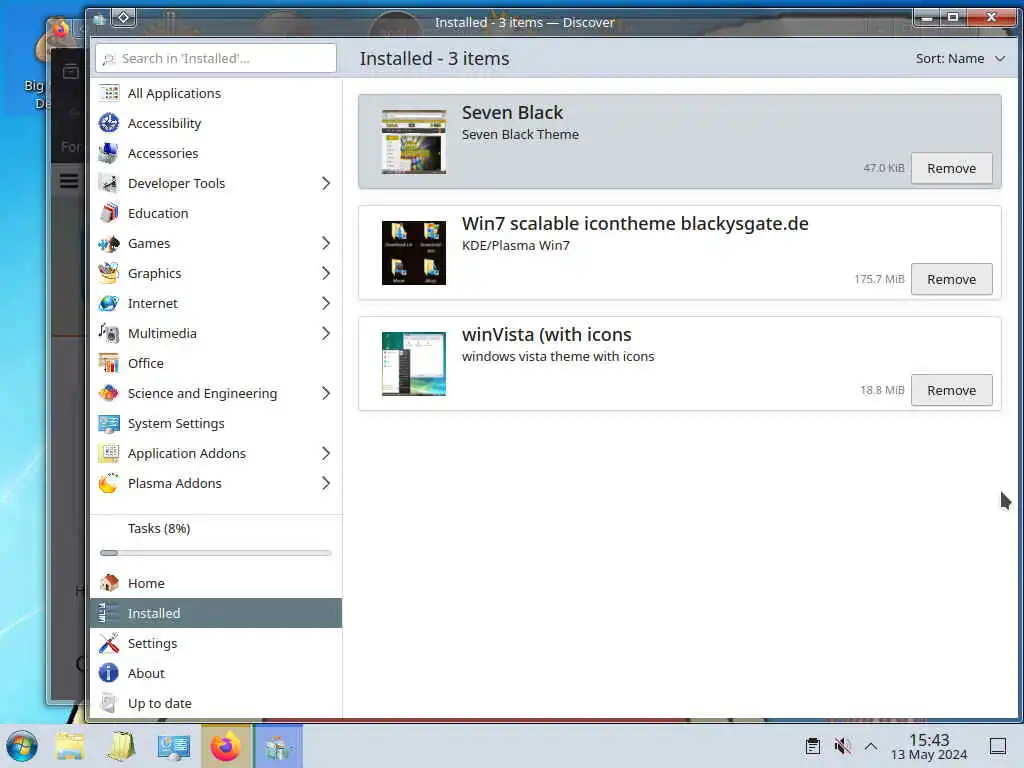Expand the Graphics chevron
The image size is (1024, 768).
pyautogui.click(x=326, y=274)
